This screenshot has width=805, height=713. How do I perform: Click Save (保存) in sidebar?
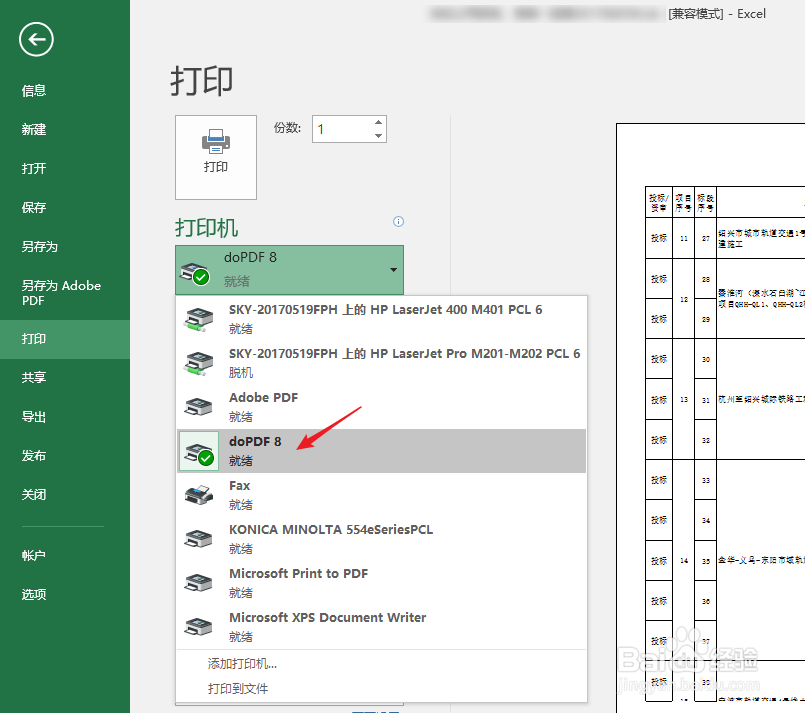pos(34,207)
